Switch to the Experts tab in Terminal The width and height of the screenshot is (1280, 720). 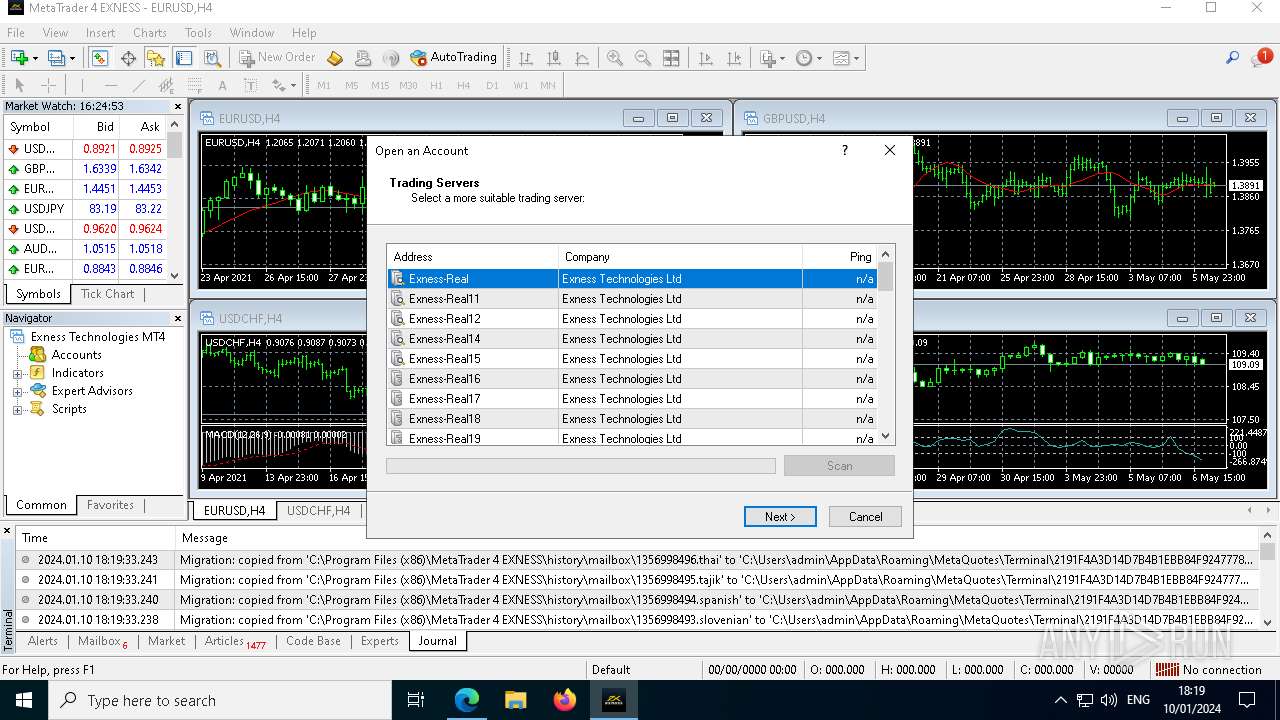[379, 641]
